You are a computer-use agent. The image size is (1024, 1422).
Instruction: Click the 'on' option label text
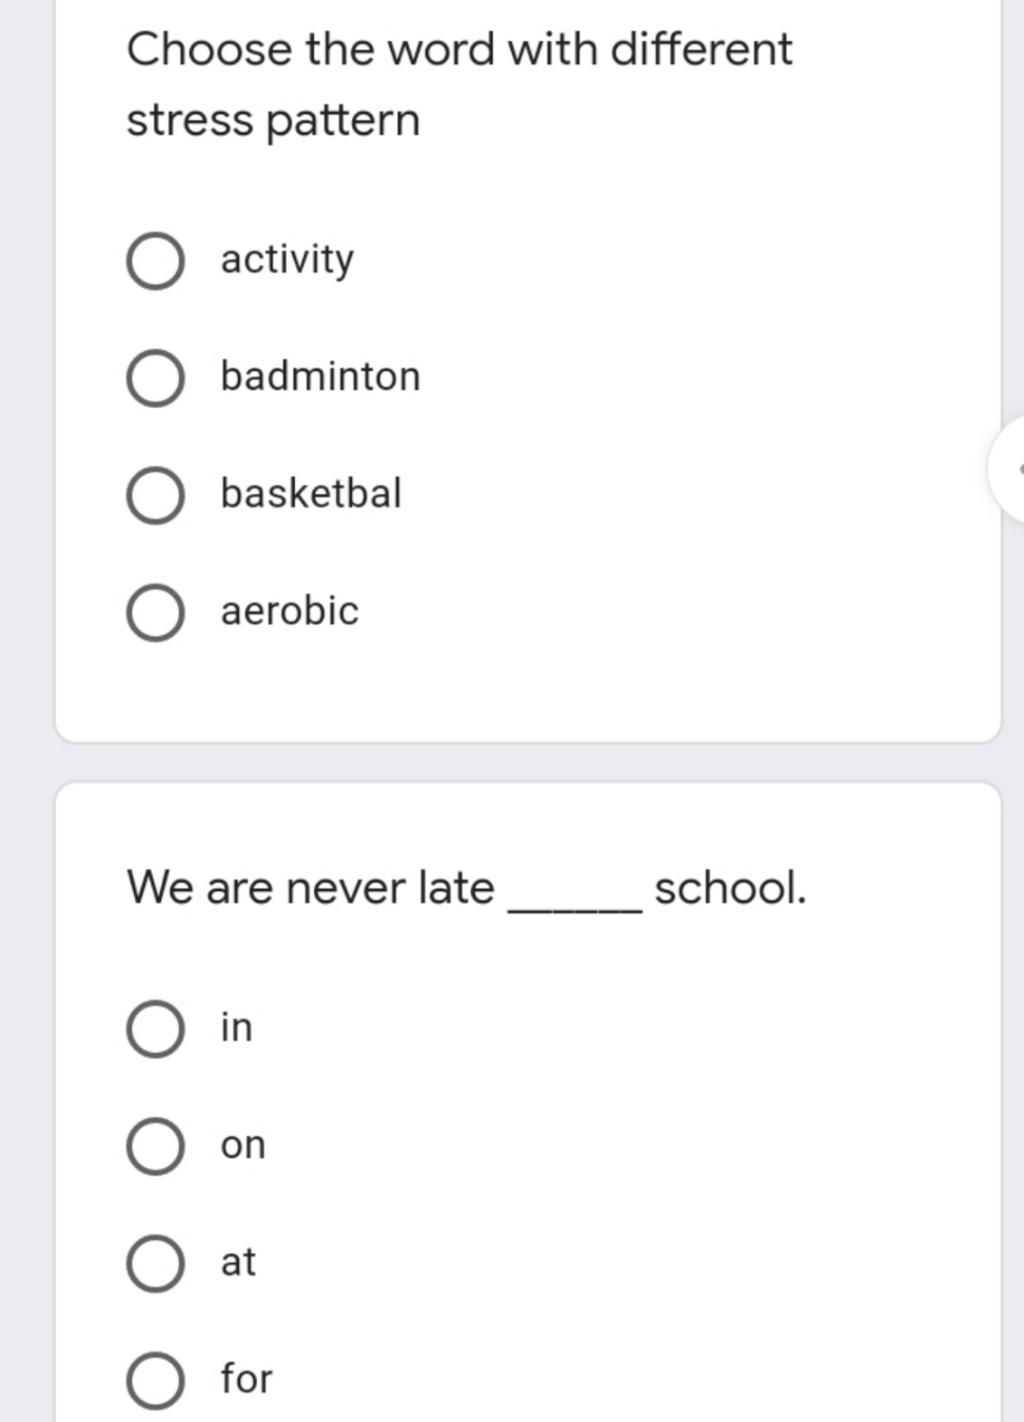click(243, 1145)
